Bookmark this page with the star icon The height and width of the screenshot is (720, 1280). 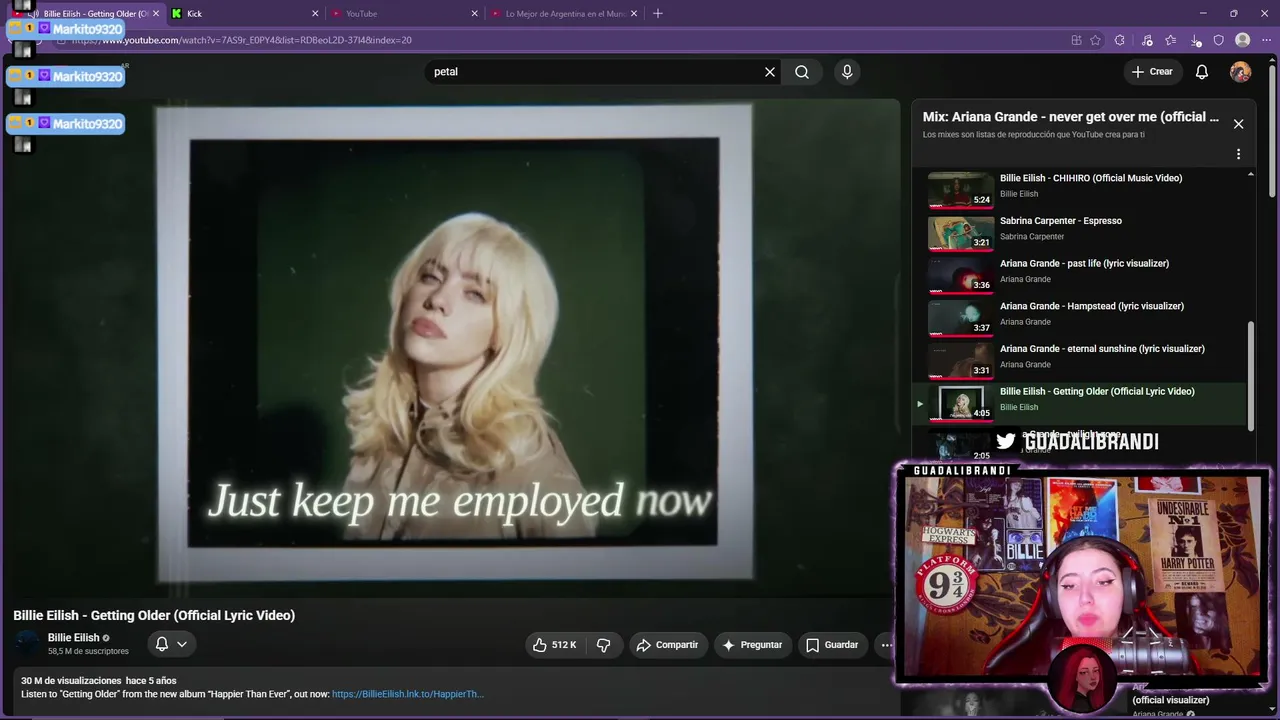[x=1095, y=40]
